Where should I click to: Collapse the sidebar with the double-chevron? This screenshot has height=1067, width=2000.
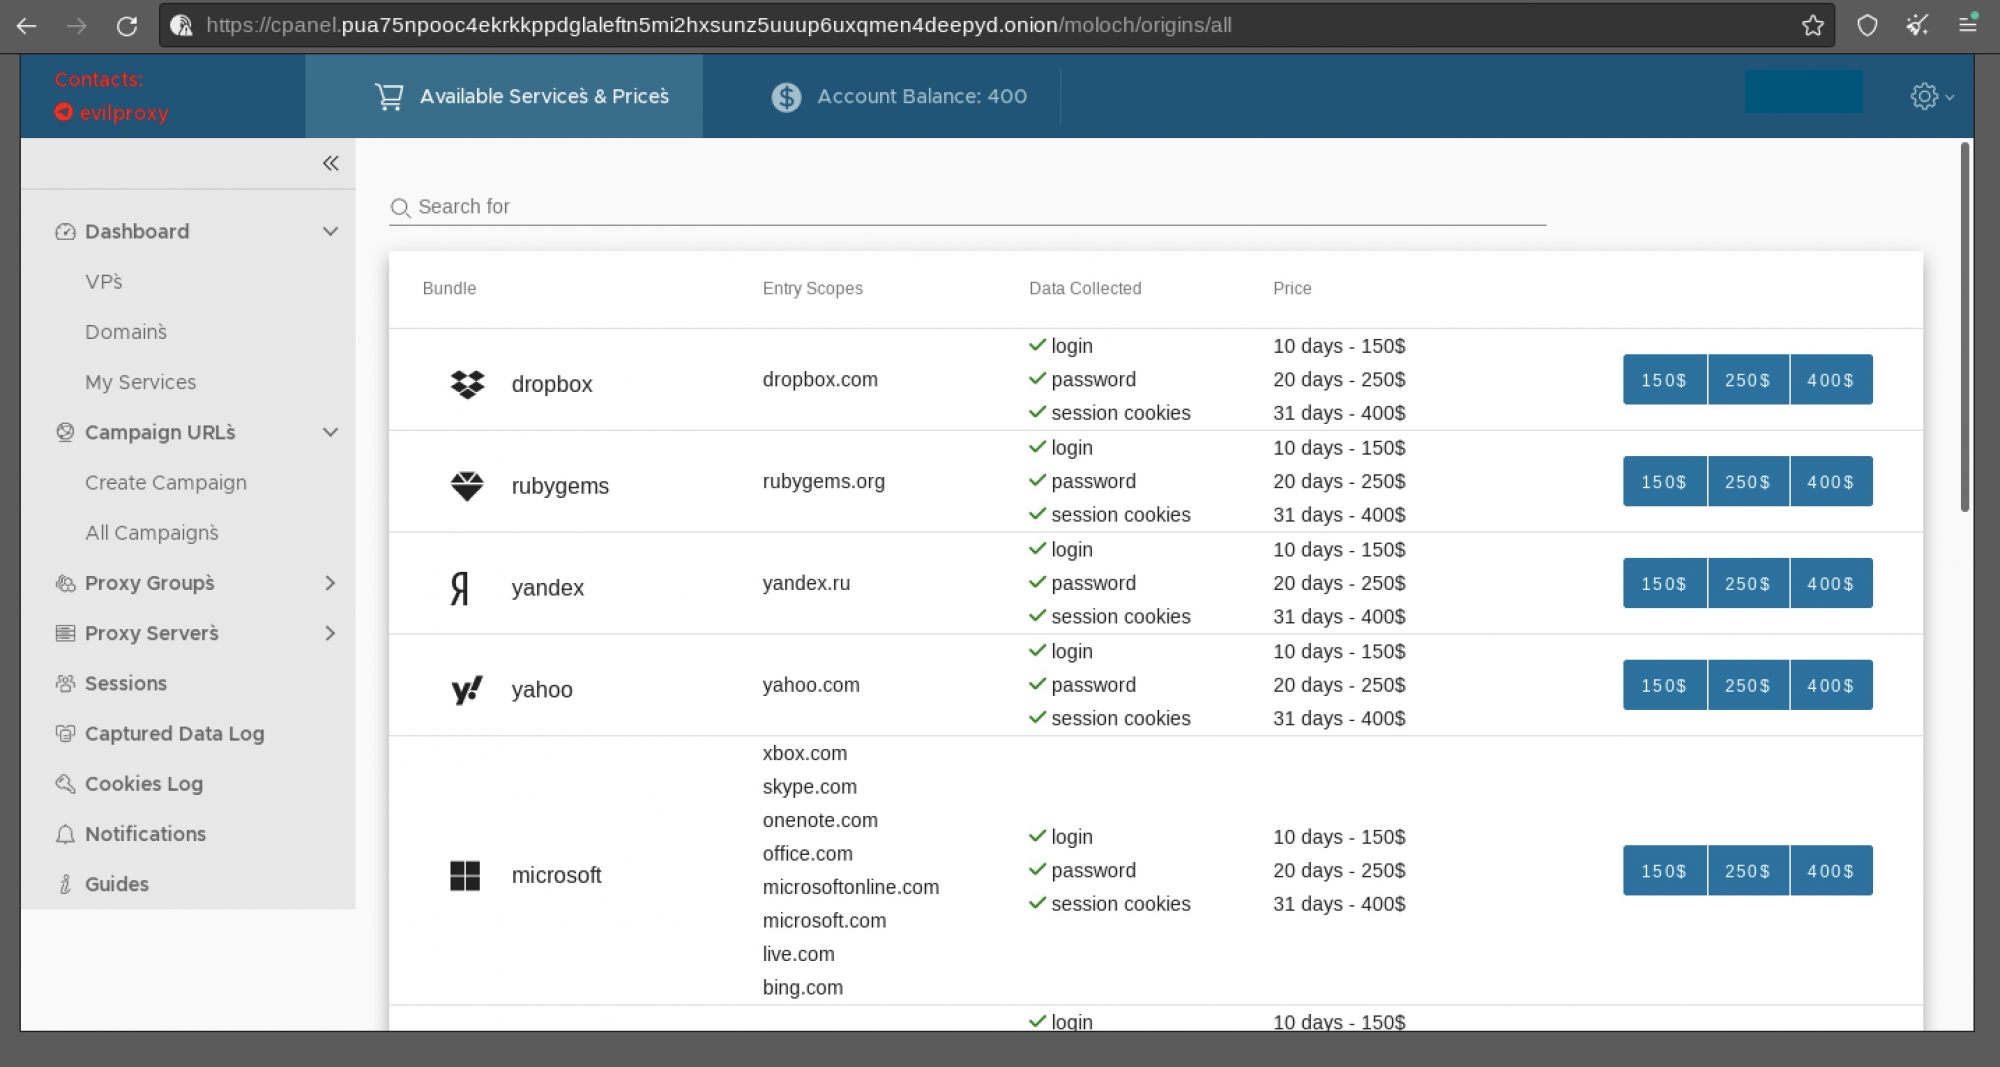pos(330,162)
